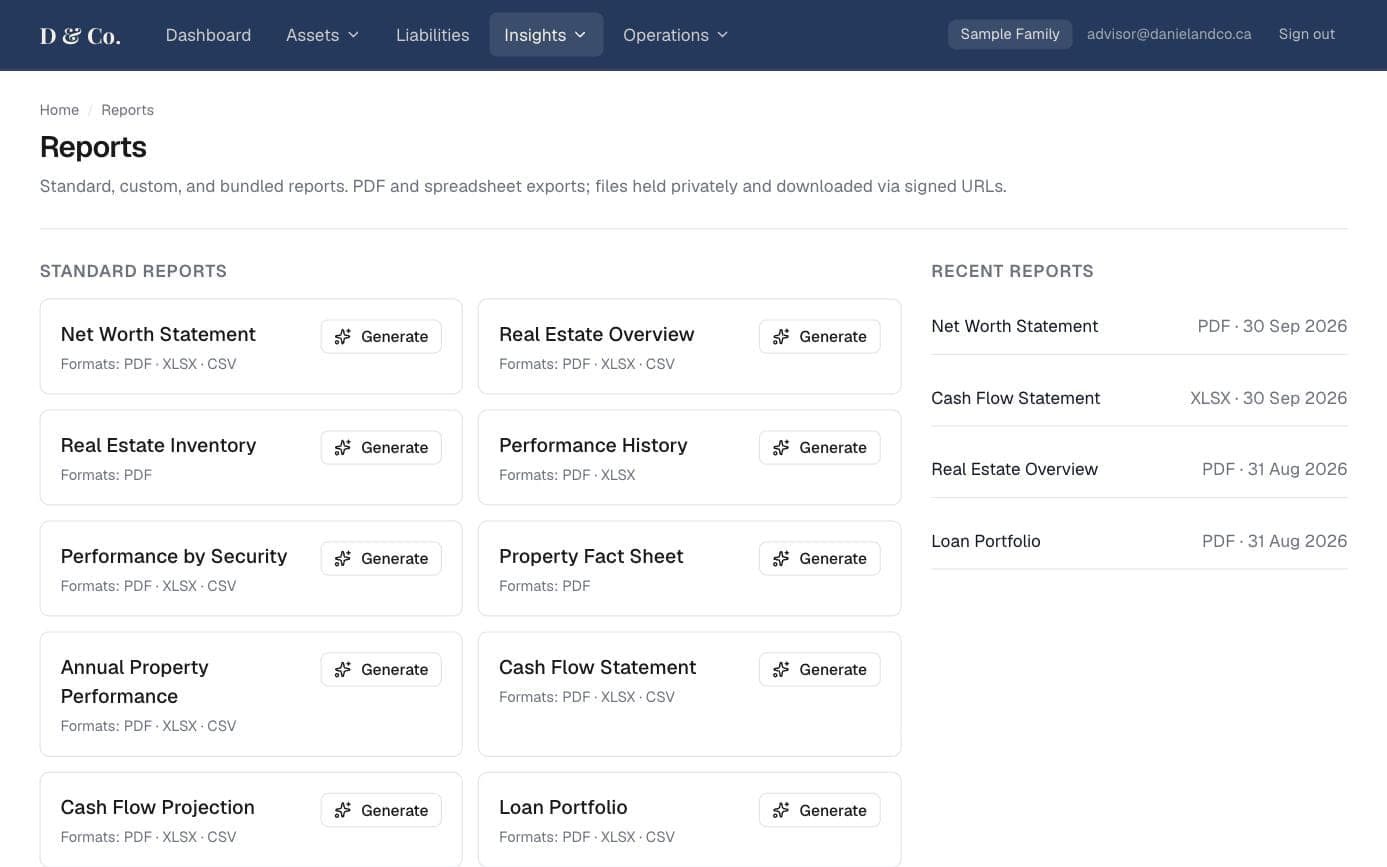
Task: Click sparkle icon on Loan Portfolio Generate
Action: [x=781, y=811]
